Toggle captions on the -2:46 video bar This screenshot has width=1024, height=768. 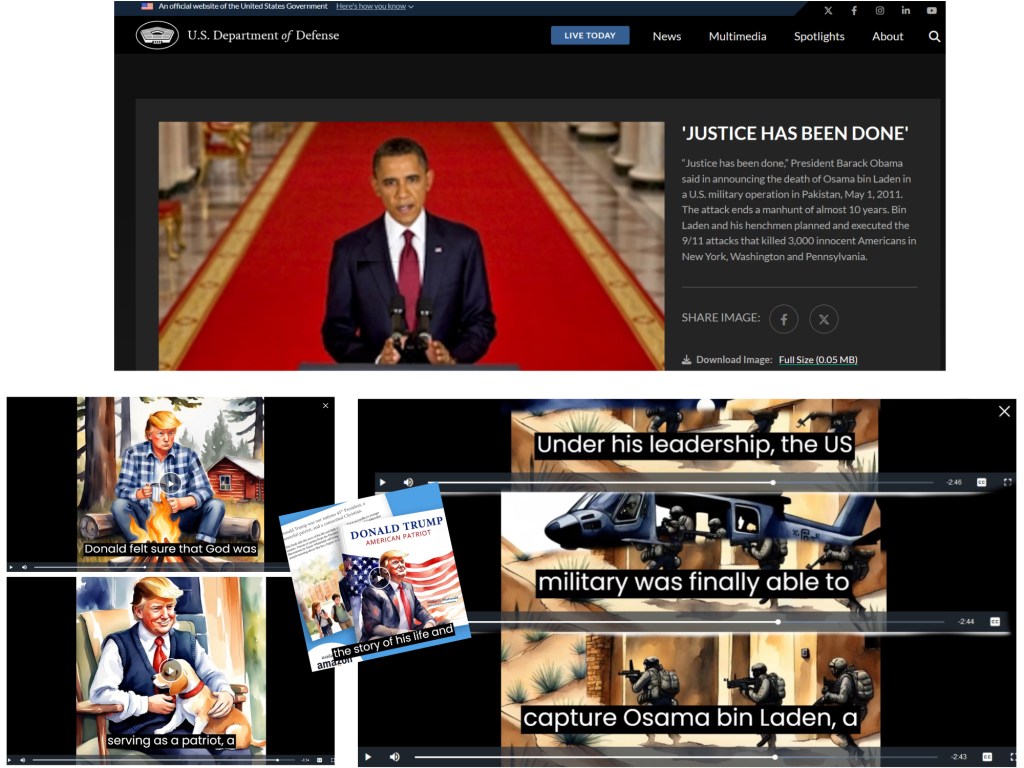[x=981, y=482]
